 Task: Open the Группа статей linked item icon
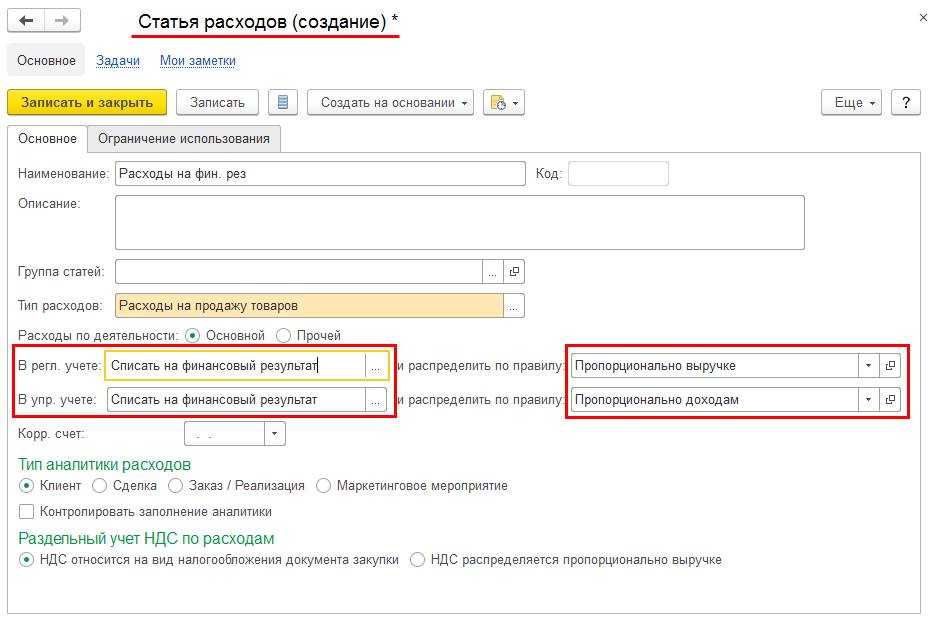[x=514, y=272]
